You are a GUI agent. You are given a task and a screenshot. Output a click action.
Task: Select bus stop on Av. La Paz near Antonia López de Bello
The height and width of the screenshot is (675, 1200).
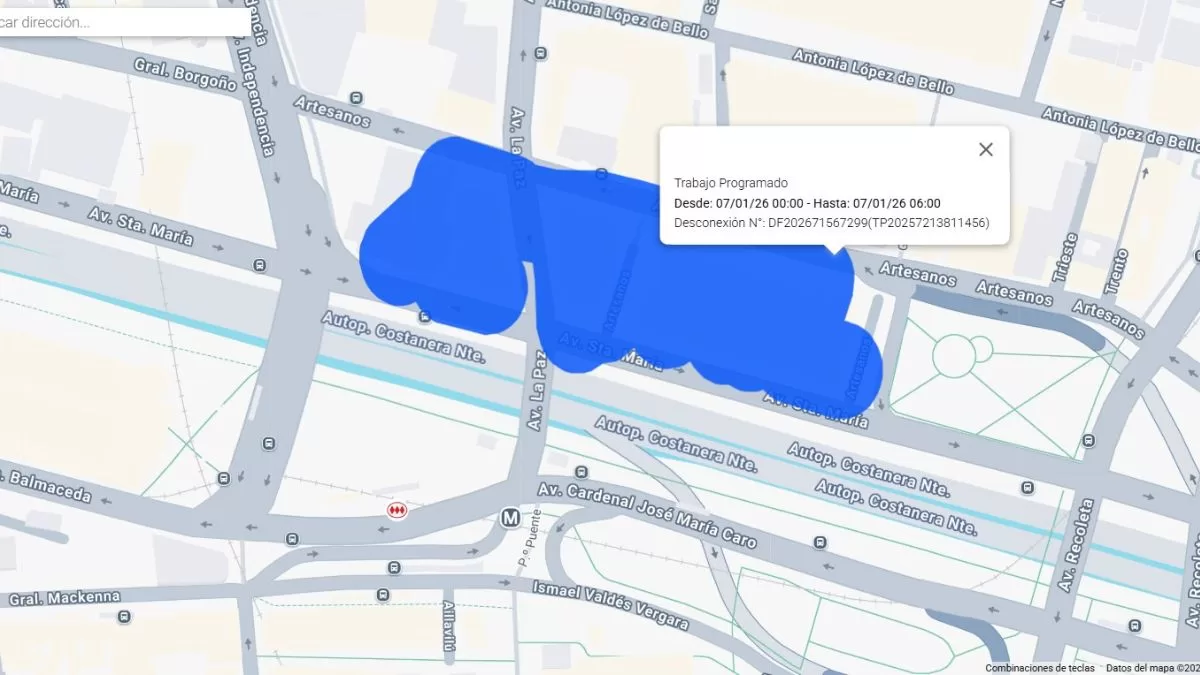[541, 52]
